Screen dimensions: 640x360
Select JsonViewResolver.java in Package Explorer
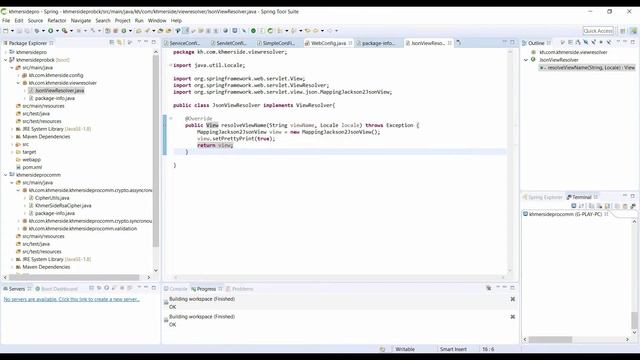(x=59, y=91)
